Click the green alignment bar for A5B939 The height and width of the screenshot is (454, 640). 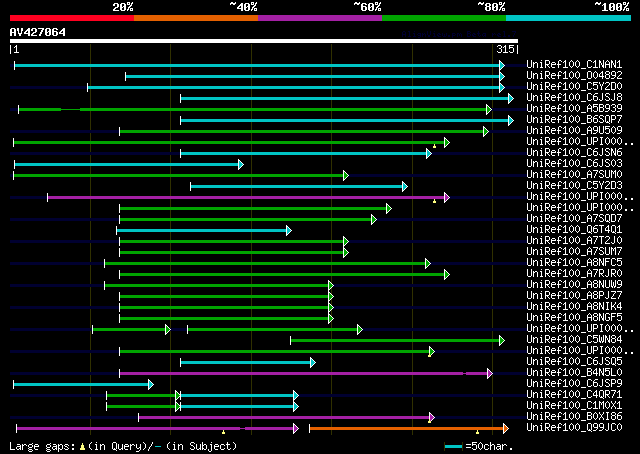(255, 109)
